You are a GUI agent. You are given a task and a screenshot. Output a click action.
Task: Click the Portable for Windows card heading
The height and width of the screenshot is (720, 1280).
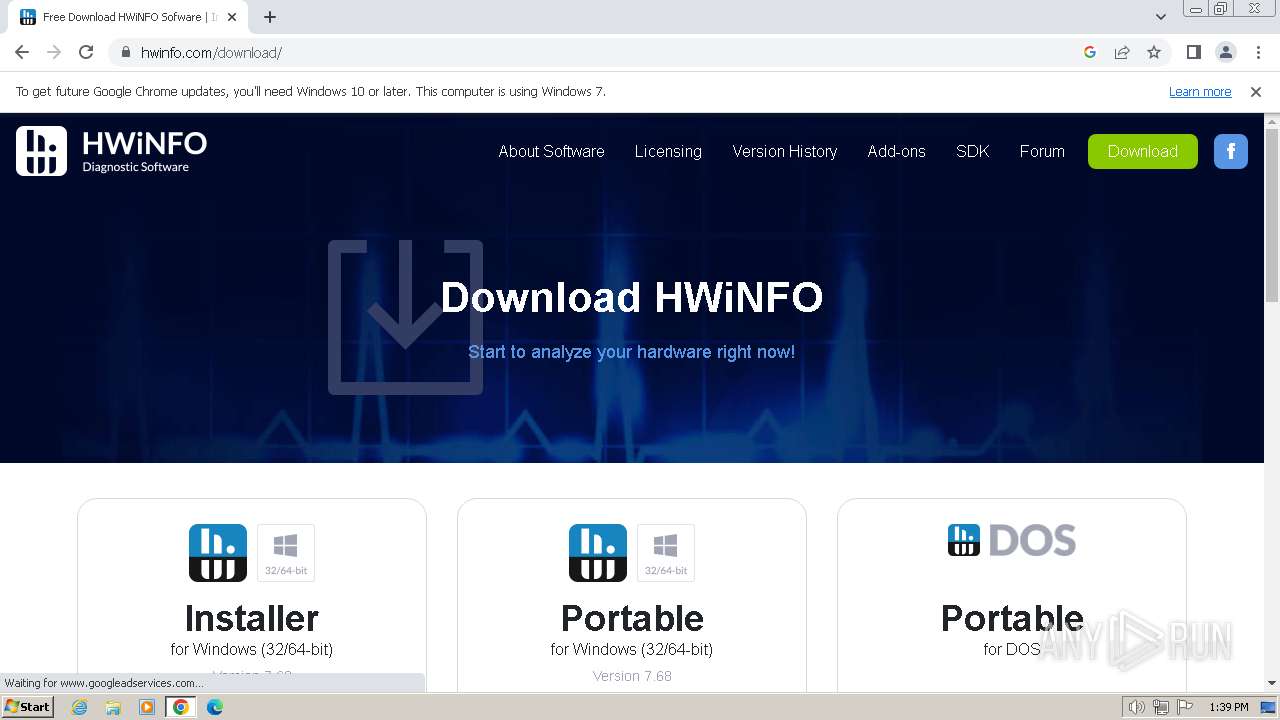click(632, 618)
